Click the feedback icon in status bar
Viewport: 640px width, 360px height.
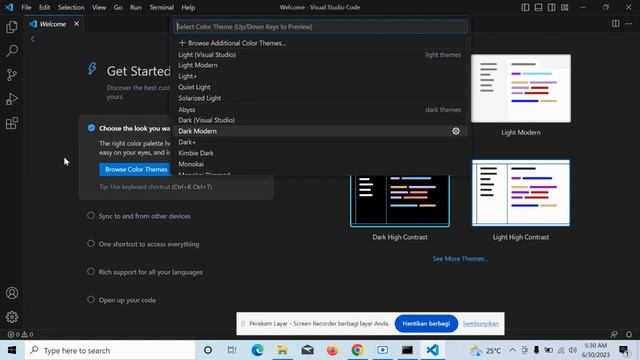point(614,334)
